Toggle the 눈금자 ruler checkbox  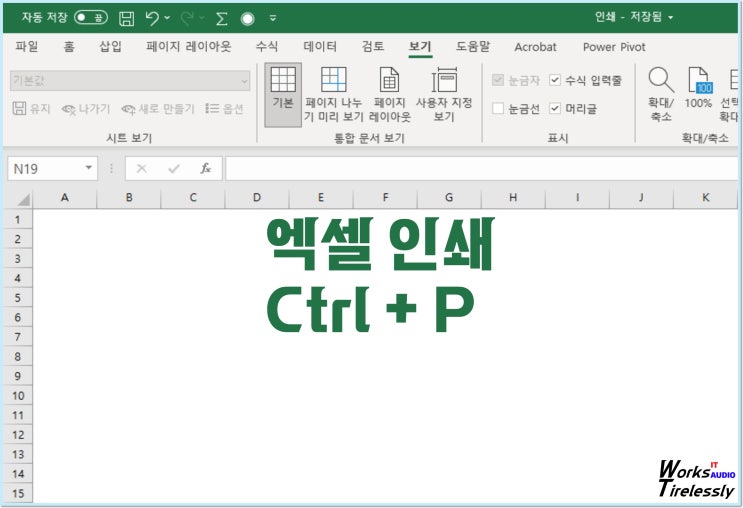(x=498, y=80)
